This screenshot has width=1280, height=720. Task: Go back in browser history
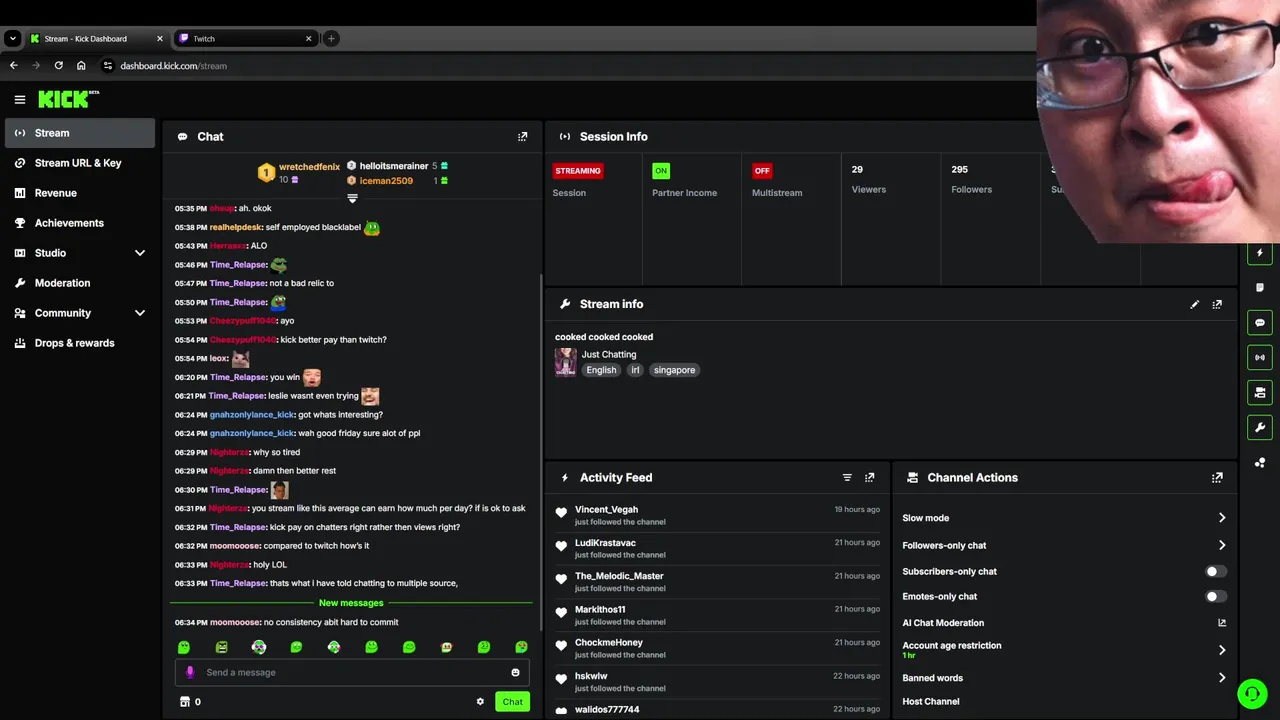pyautogui.click(x=13, y=65)
